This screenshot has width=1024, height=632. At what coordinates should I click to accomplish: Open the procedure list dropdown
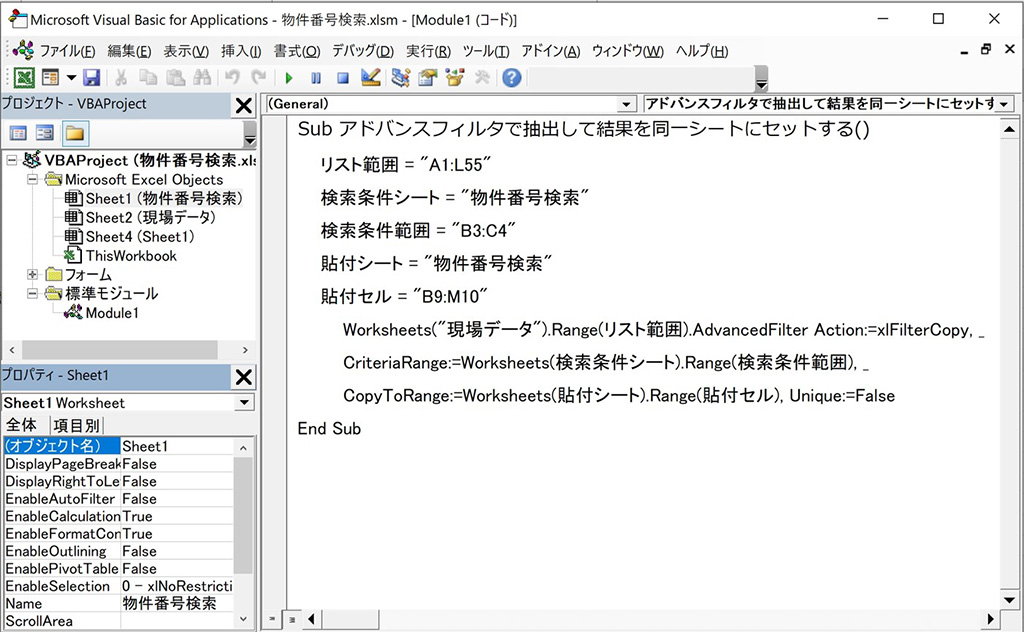point(1004,104)
